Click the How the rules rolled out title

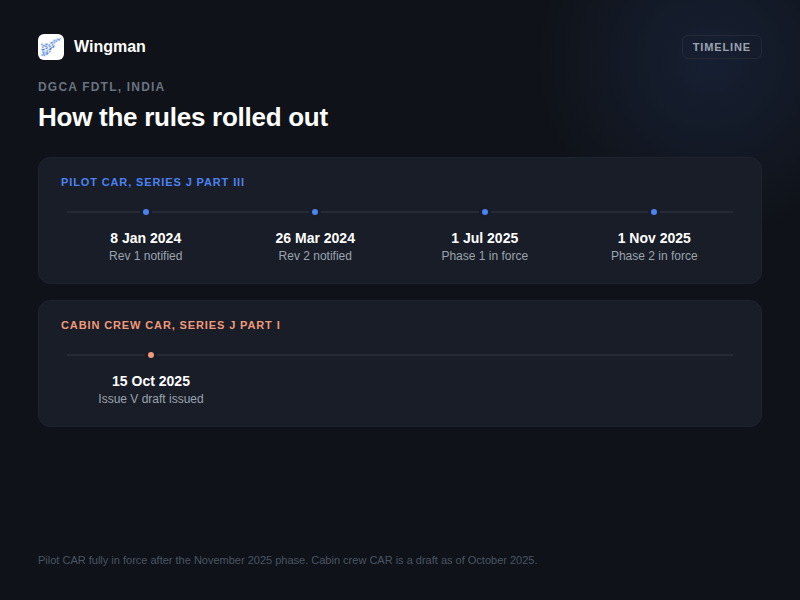[183, 117]
